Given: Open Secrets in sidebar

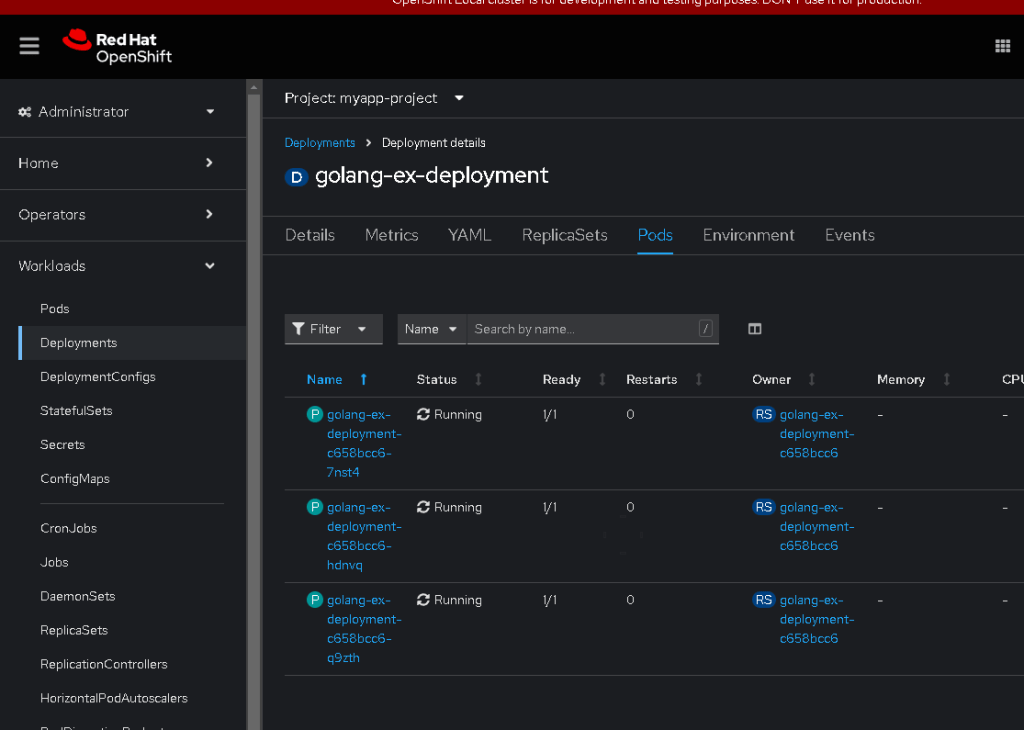Looking at the screenshot, I should pos(63,445).
